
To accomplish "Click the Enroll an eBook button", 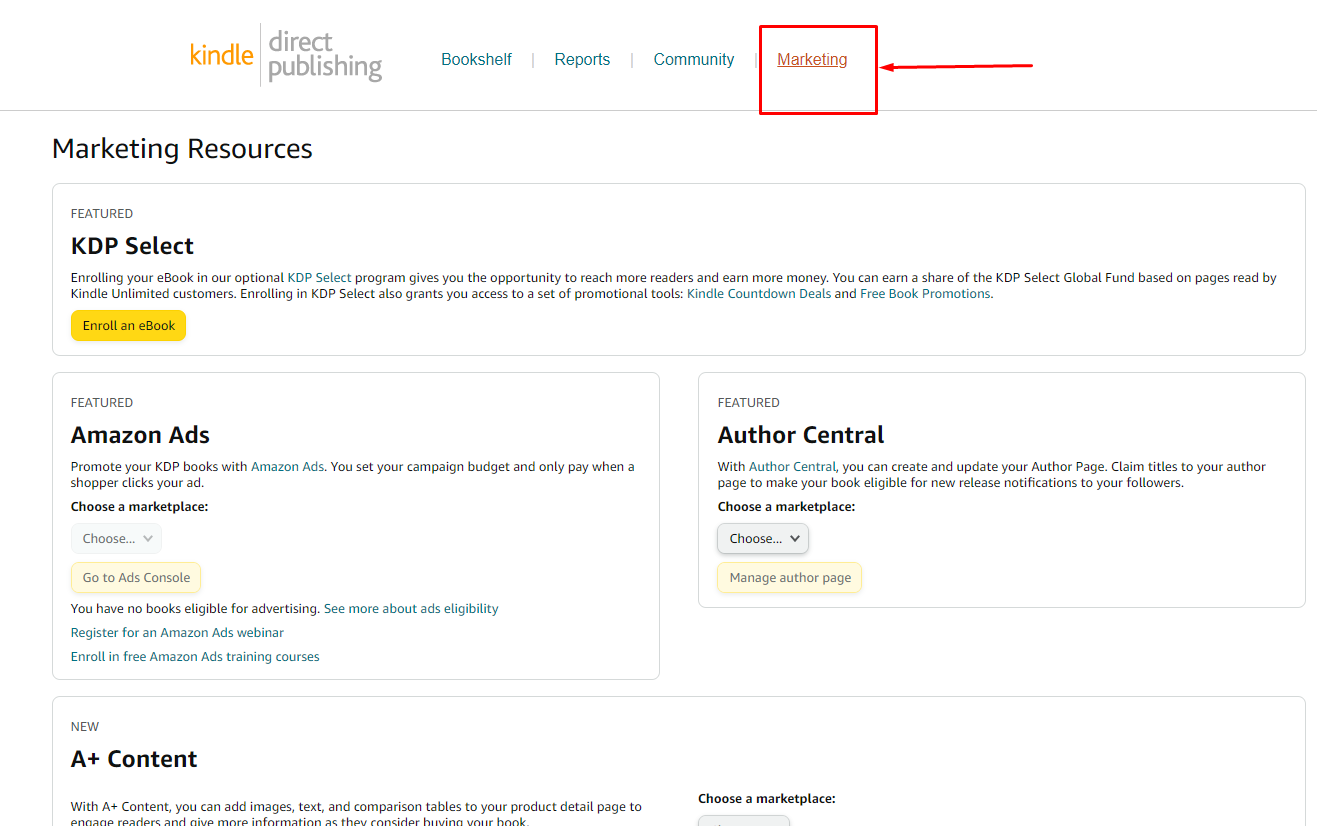I will click(129, 326).
